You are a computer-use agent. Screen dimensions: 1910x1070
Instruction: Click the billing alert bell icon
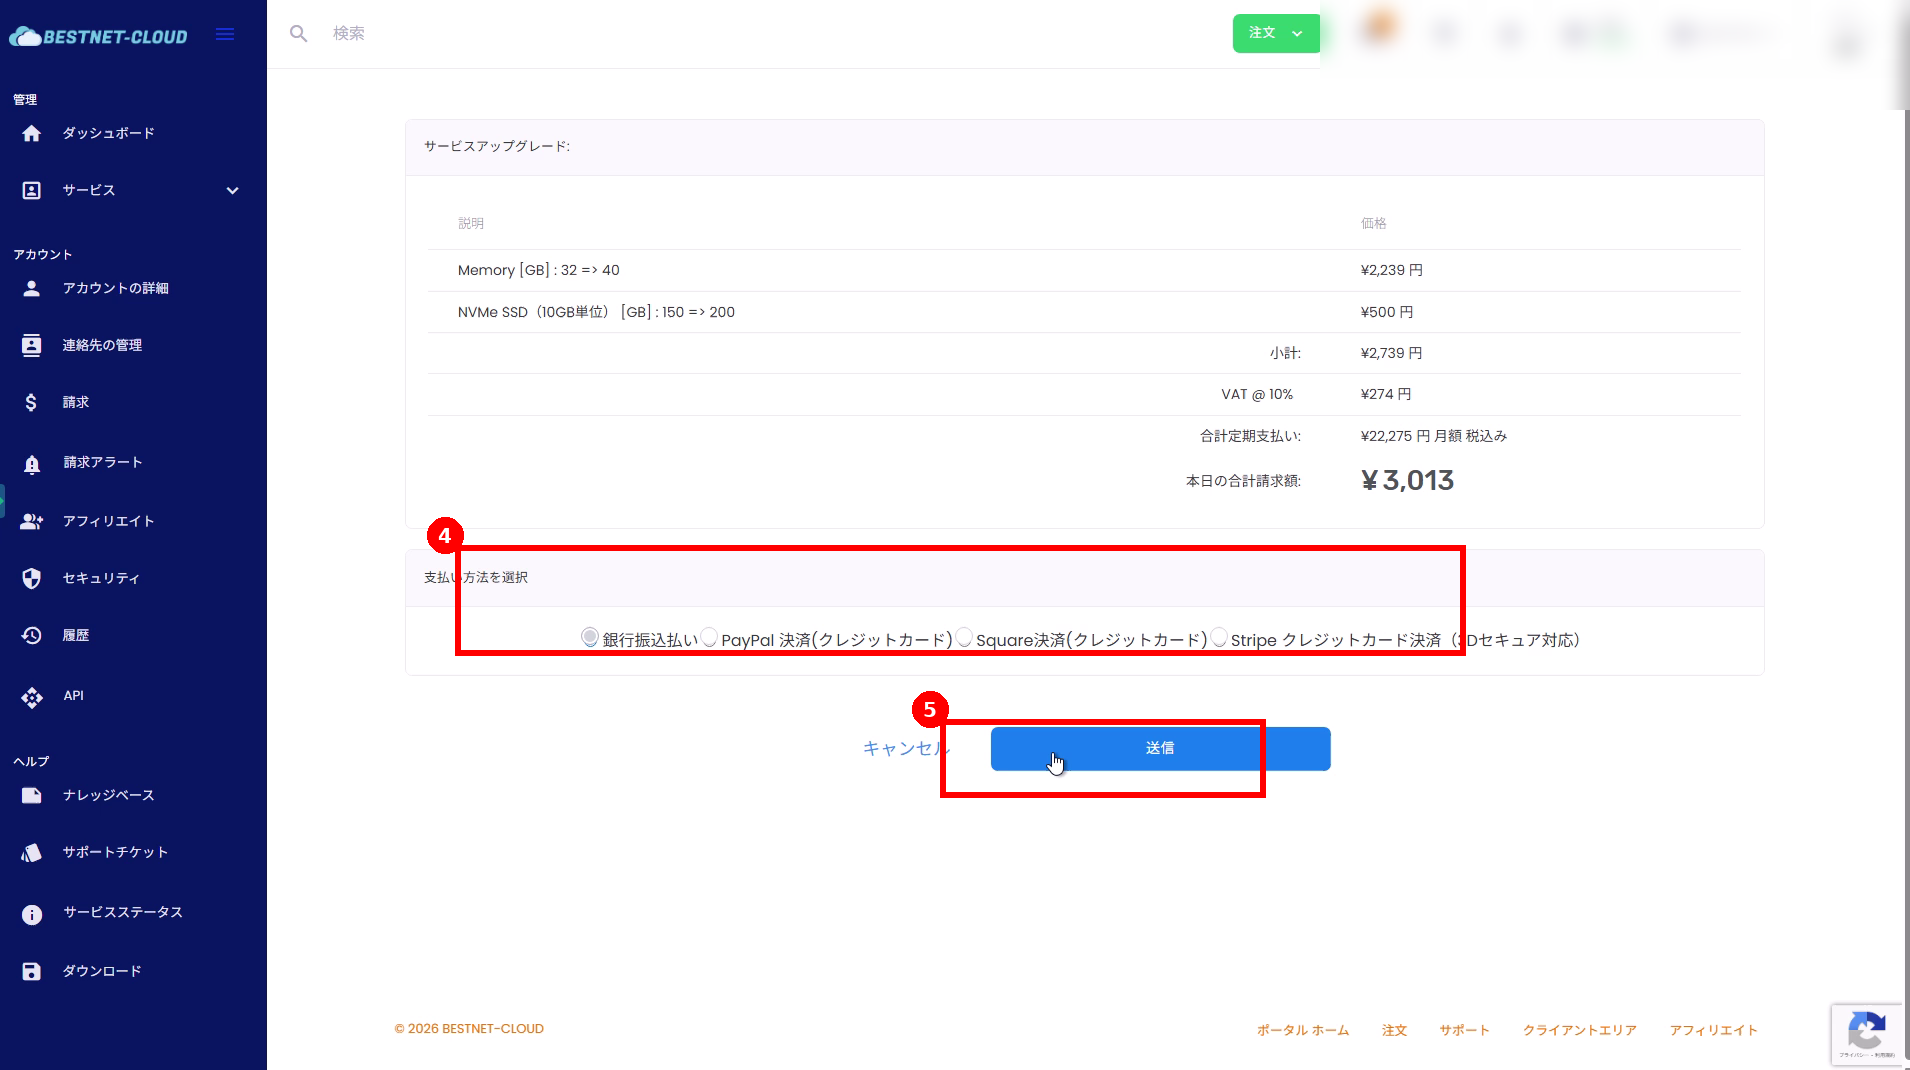coord(32,463)
